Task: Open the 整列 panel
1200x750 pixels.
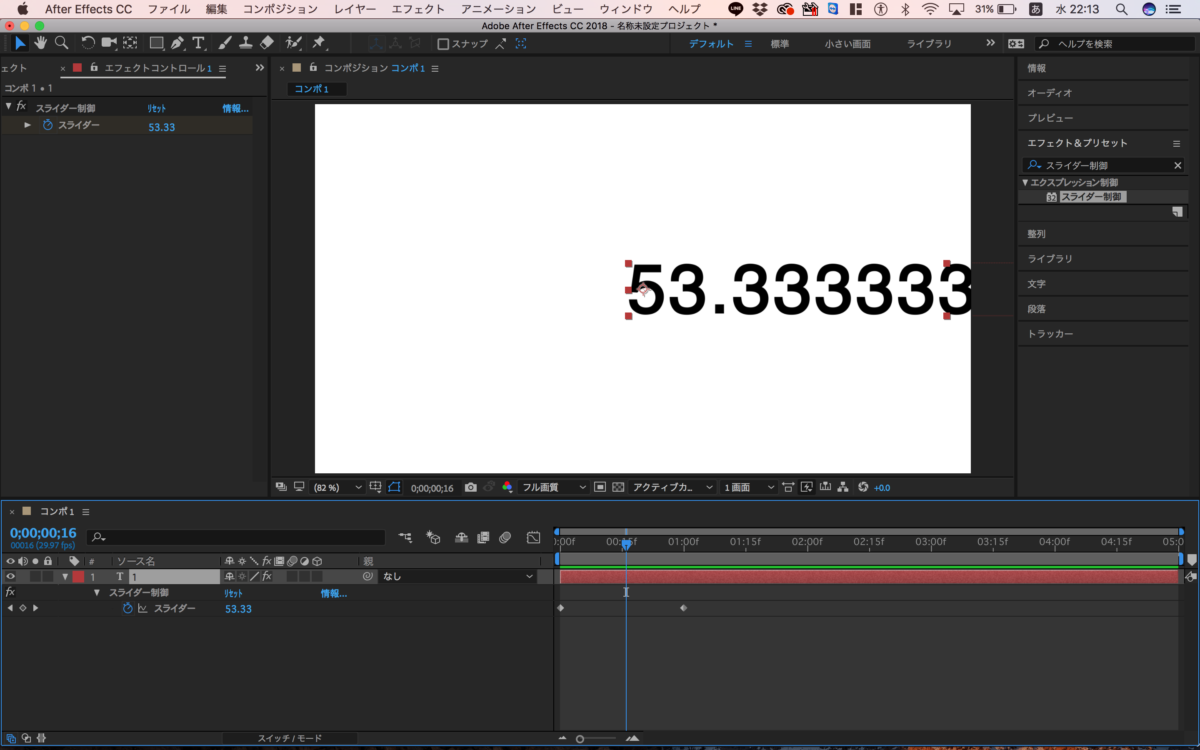Action: tap(1036, 233)
